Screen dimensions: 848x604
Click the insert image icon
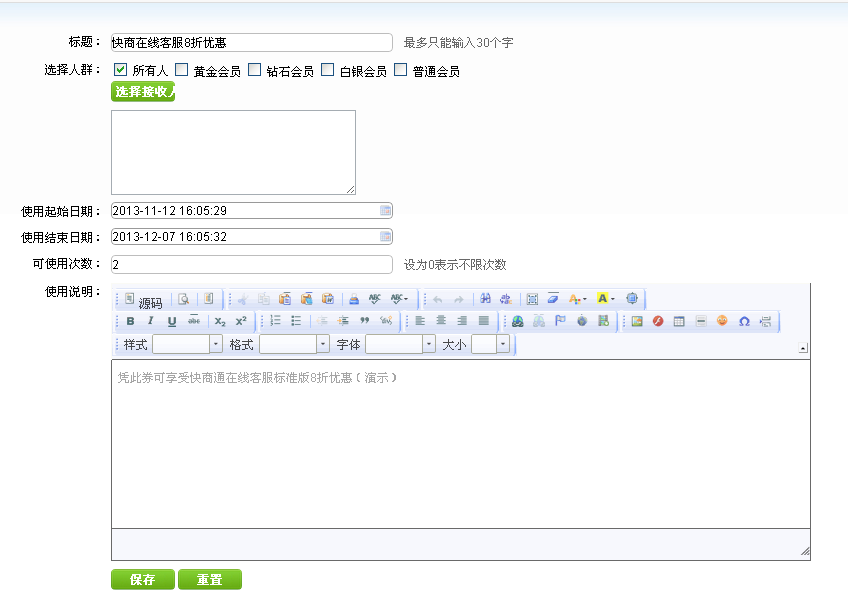[x=636, y=321]
